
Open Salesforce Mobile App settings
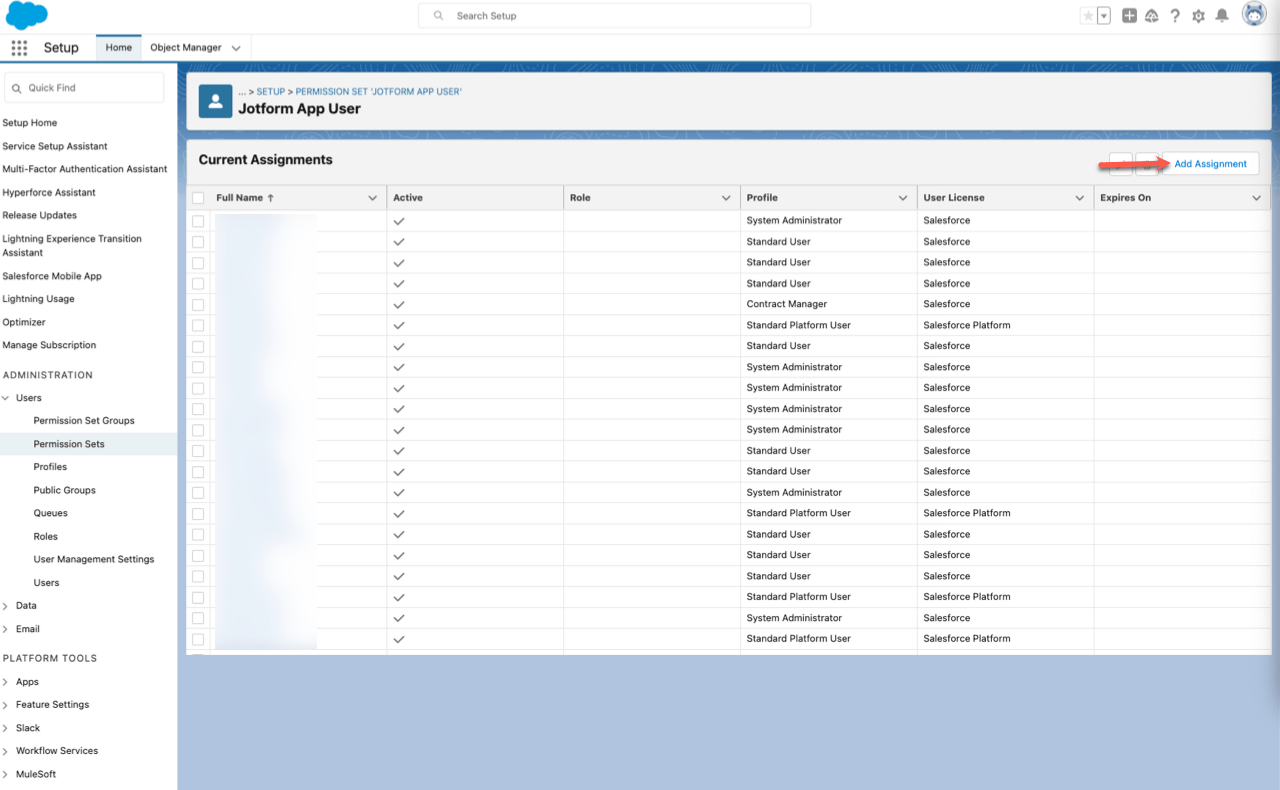[x=52, y=276]
